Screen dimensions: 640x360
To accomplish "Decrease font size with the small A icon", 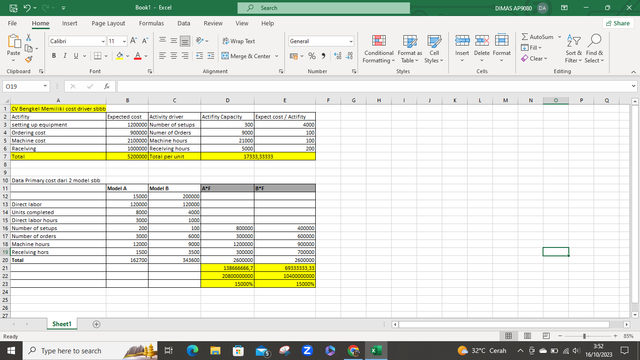I will [x=144, y=41].
